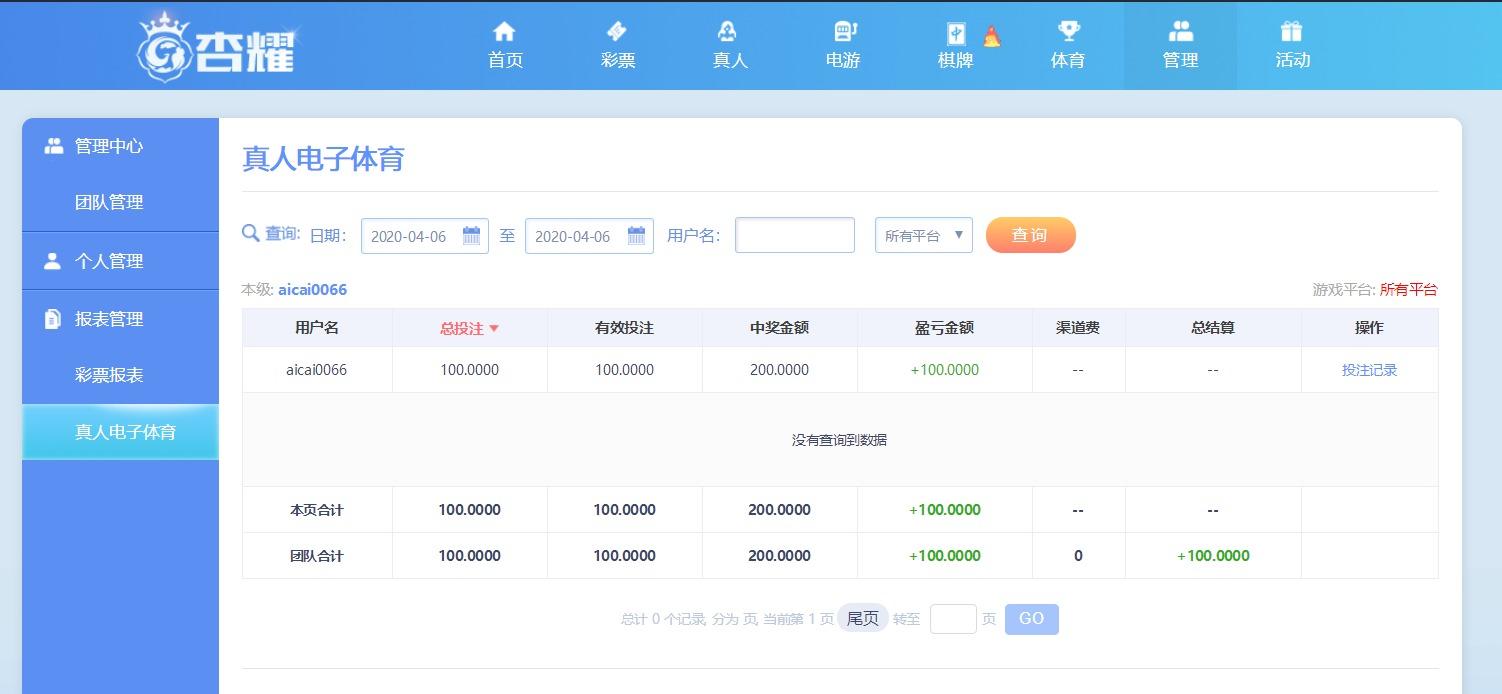This screenshot has height=694, width=1502.
Task: Click the 用户名 input field
Action: 794,236
